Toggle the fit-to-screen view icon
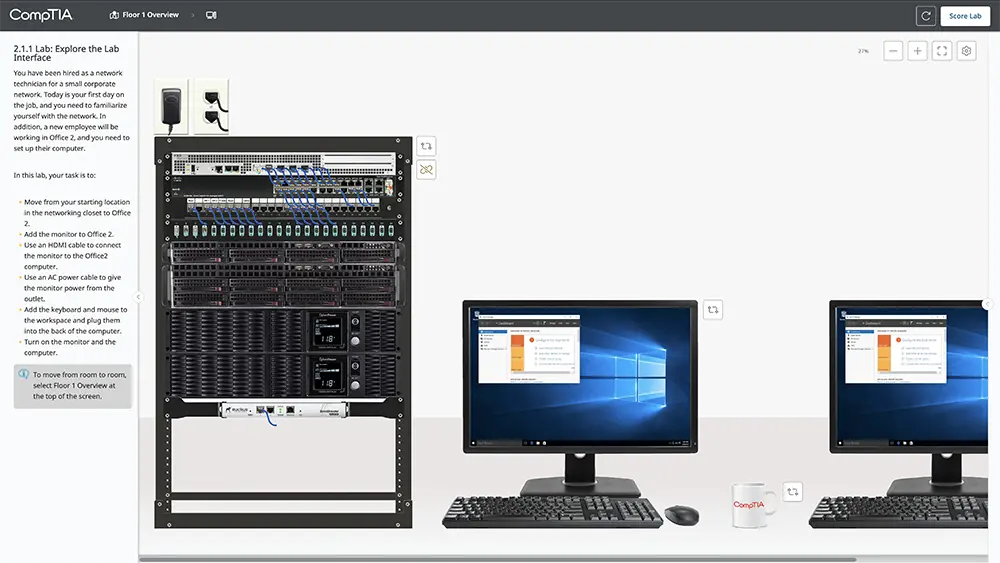 (x=942, y=51)
